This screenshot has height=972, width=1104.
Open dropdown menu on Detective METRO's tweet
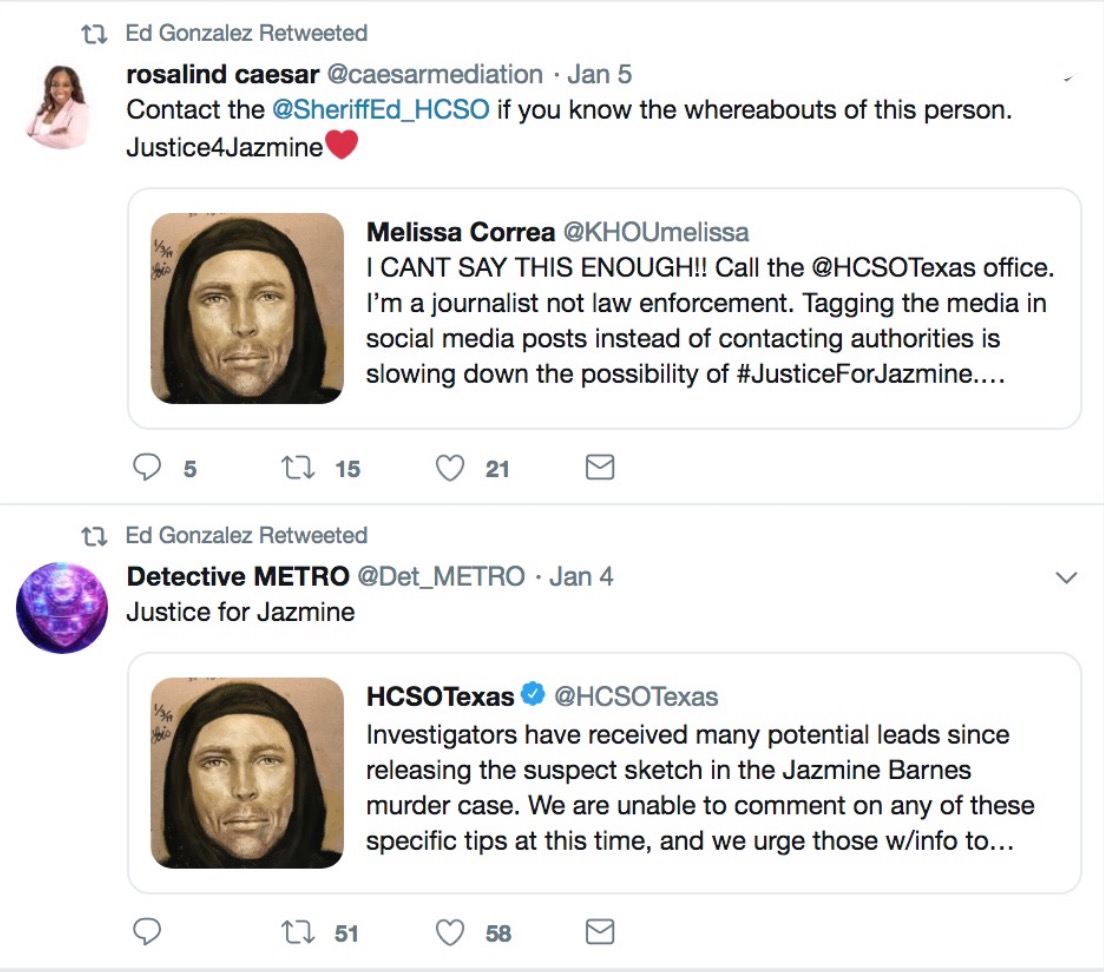pos(1067,578)
